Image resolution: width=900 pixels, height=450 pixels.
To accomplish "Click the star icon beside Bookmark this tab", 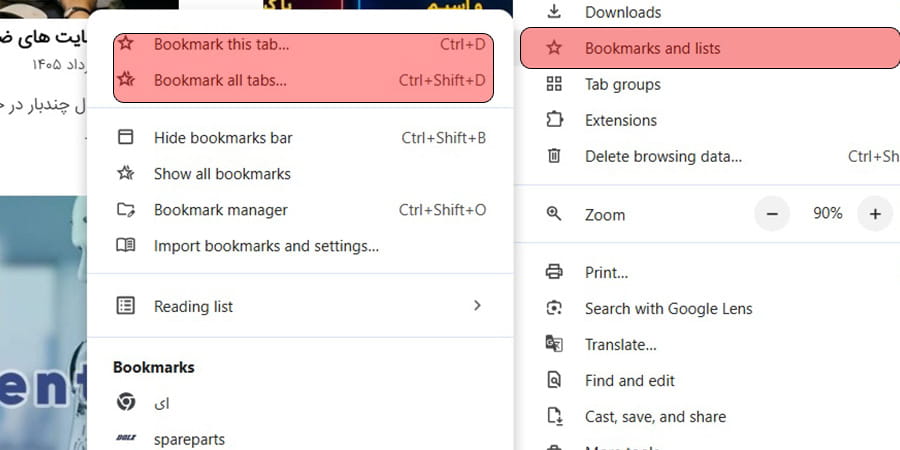I will click(126, 43).
